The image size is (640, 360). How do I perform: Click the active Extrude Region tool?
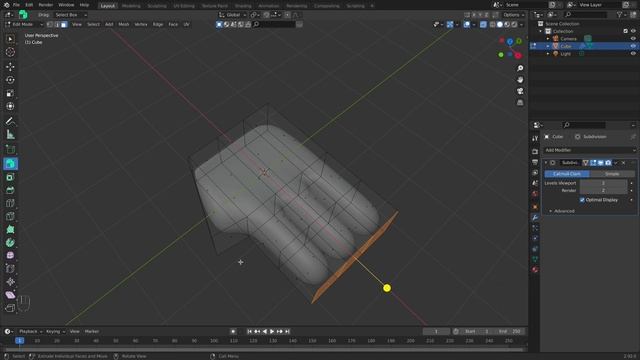tap(10, 164)
